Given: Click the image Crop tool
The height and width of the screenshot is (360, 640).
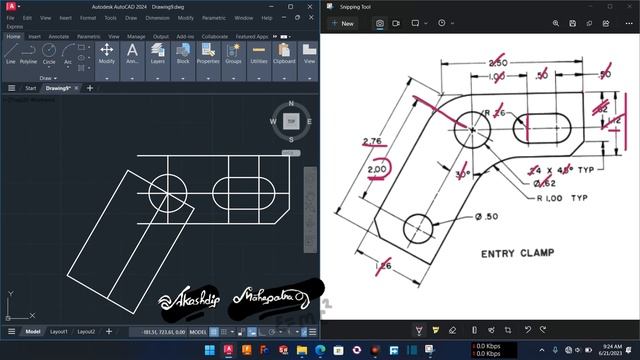Looking at the screenshot, I should [508, 330].
